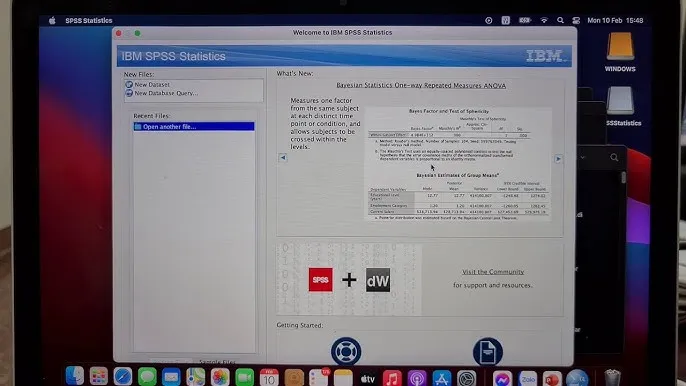Image resolution: width=686 pixels, height=386 pixels.
Task: Click Visit the Community link
Action: tap(493, 272)
